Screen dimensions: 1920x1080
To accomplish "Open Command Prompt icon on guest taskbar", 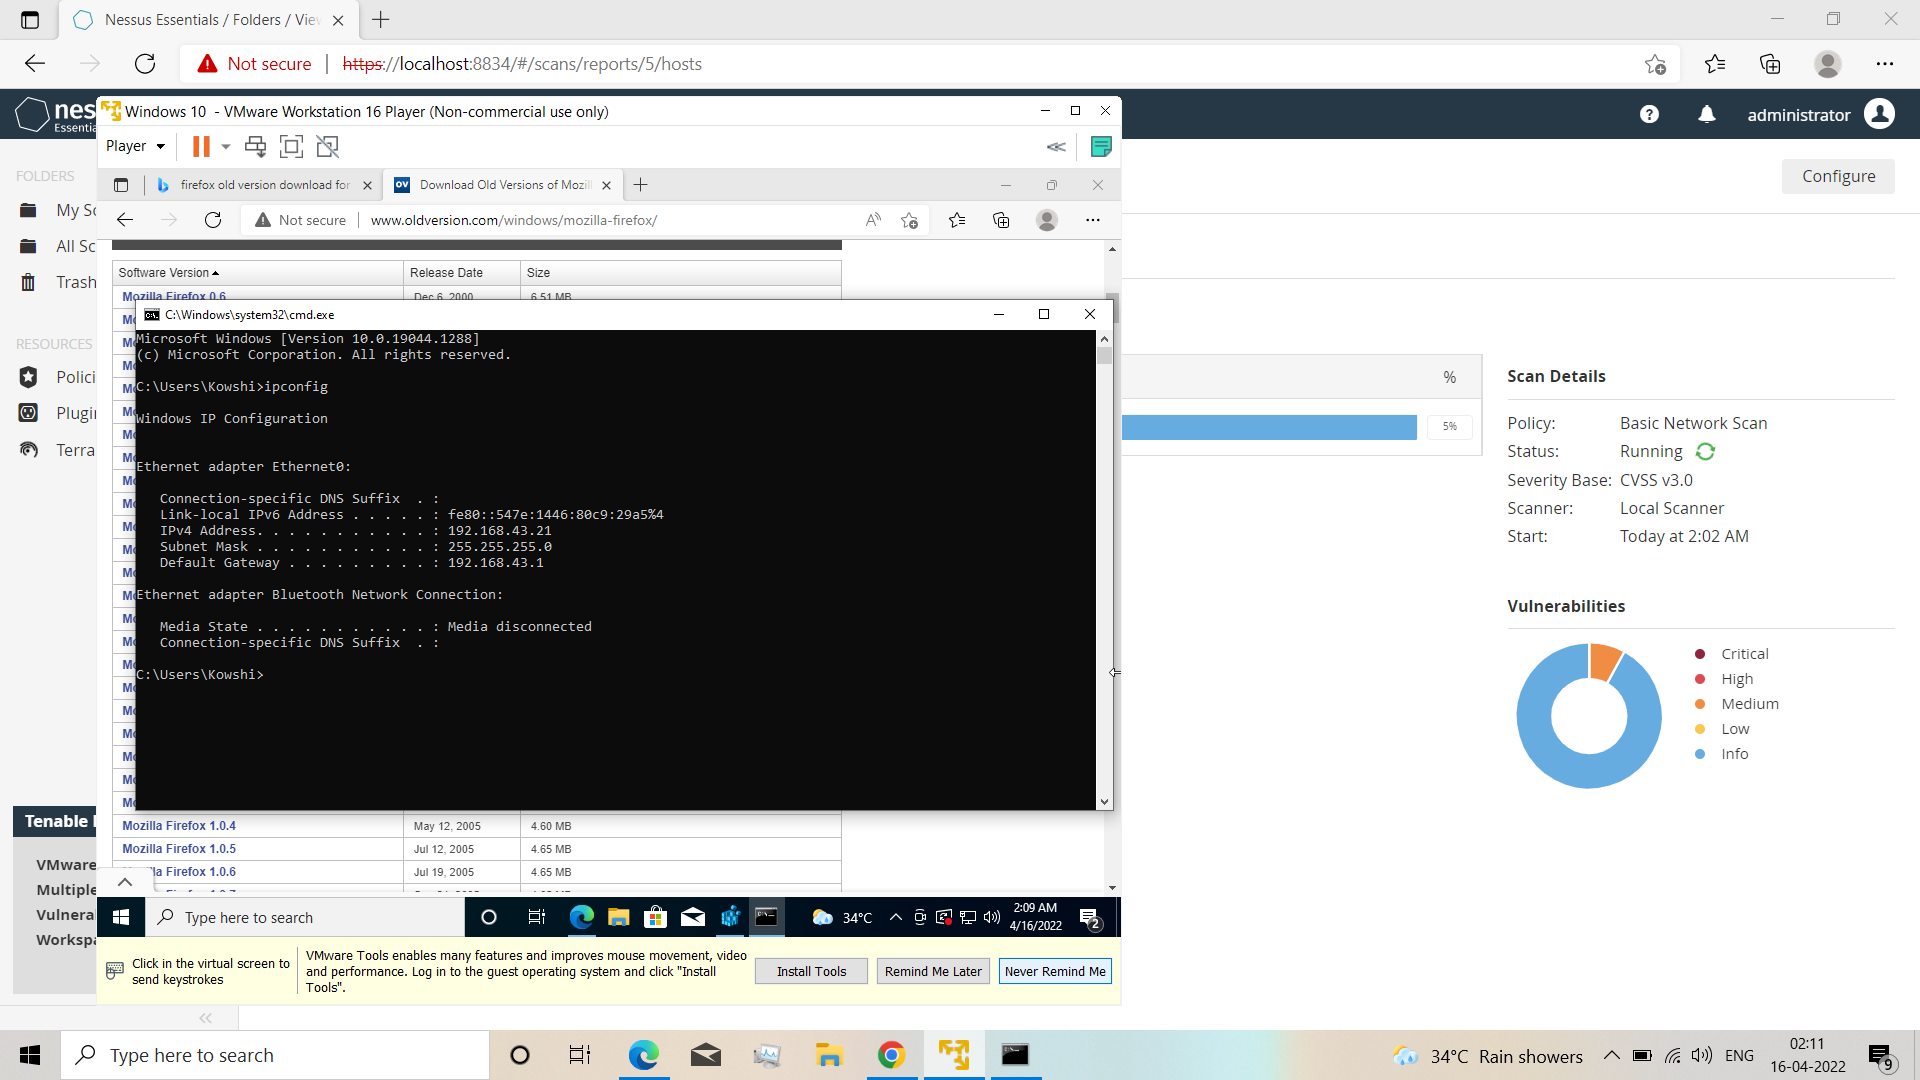I will point(766,917).
